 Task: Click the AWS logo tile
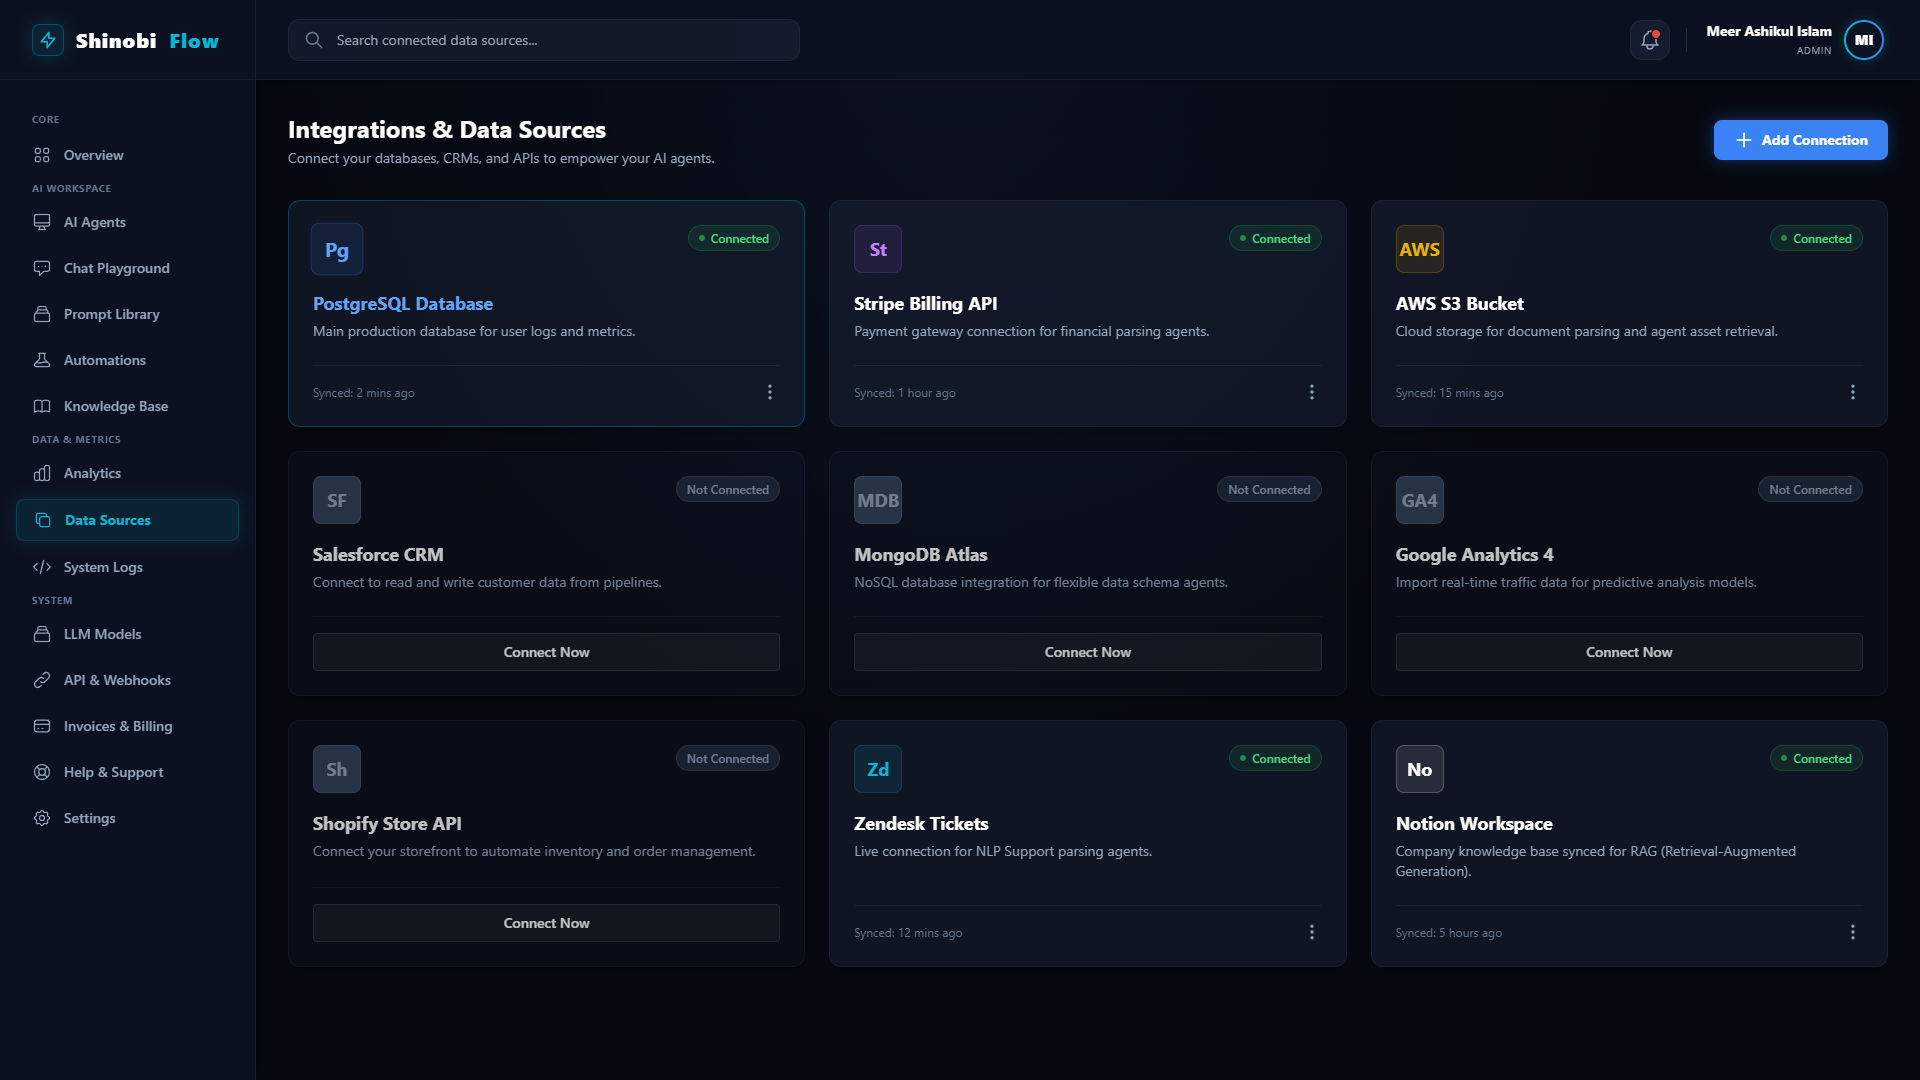tap(1420, 249)
